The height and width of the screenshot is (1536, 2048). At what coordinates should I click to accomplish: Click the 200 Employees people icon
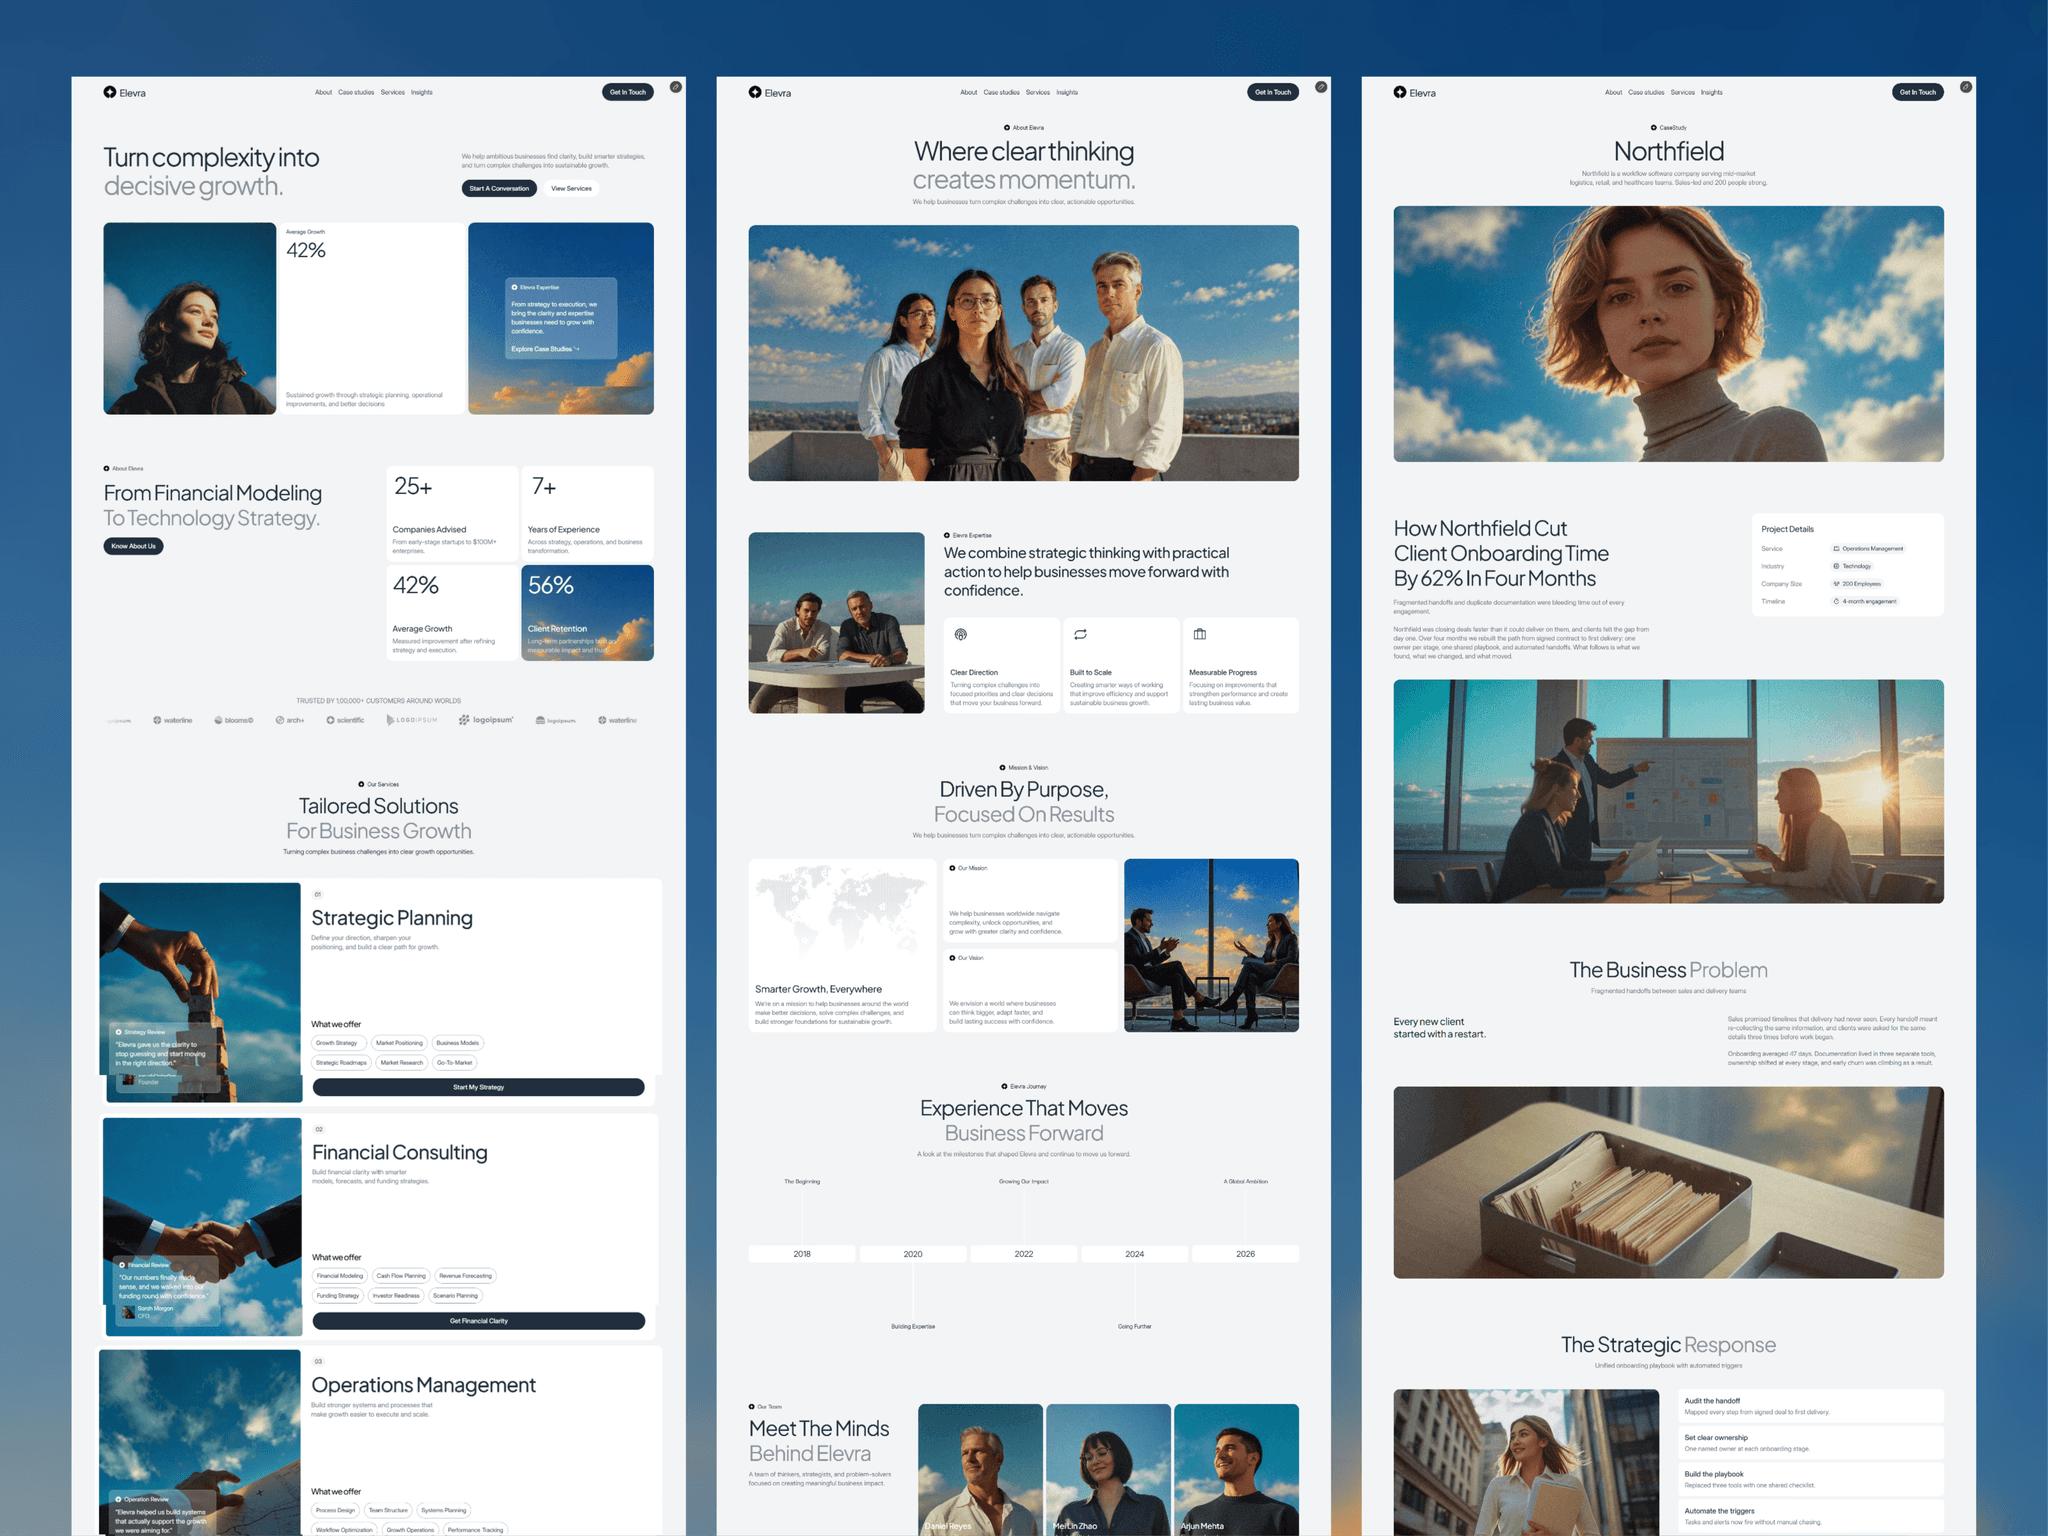(1836, 584)
